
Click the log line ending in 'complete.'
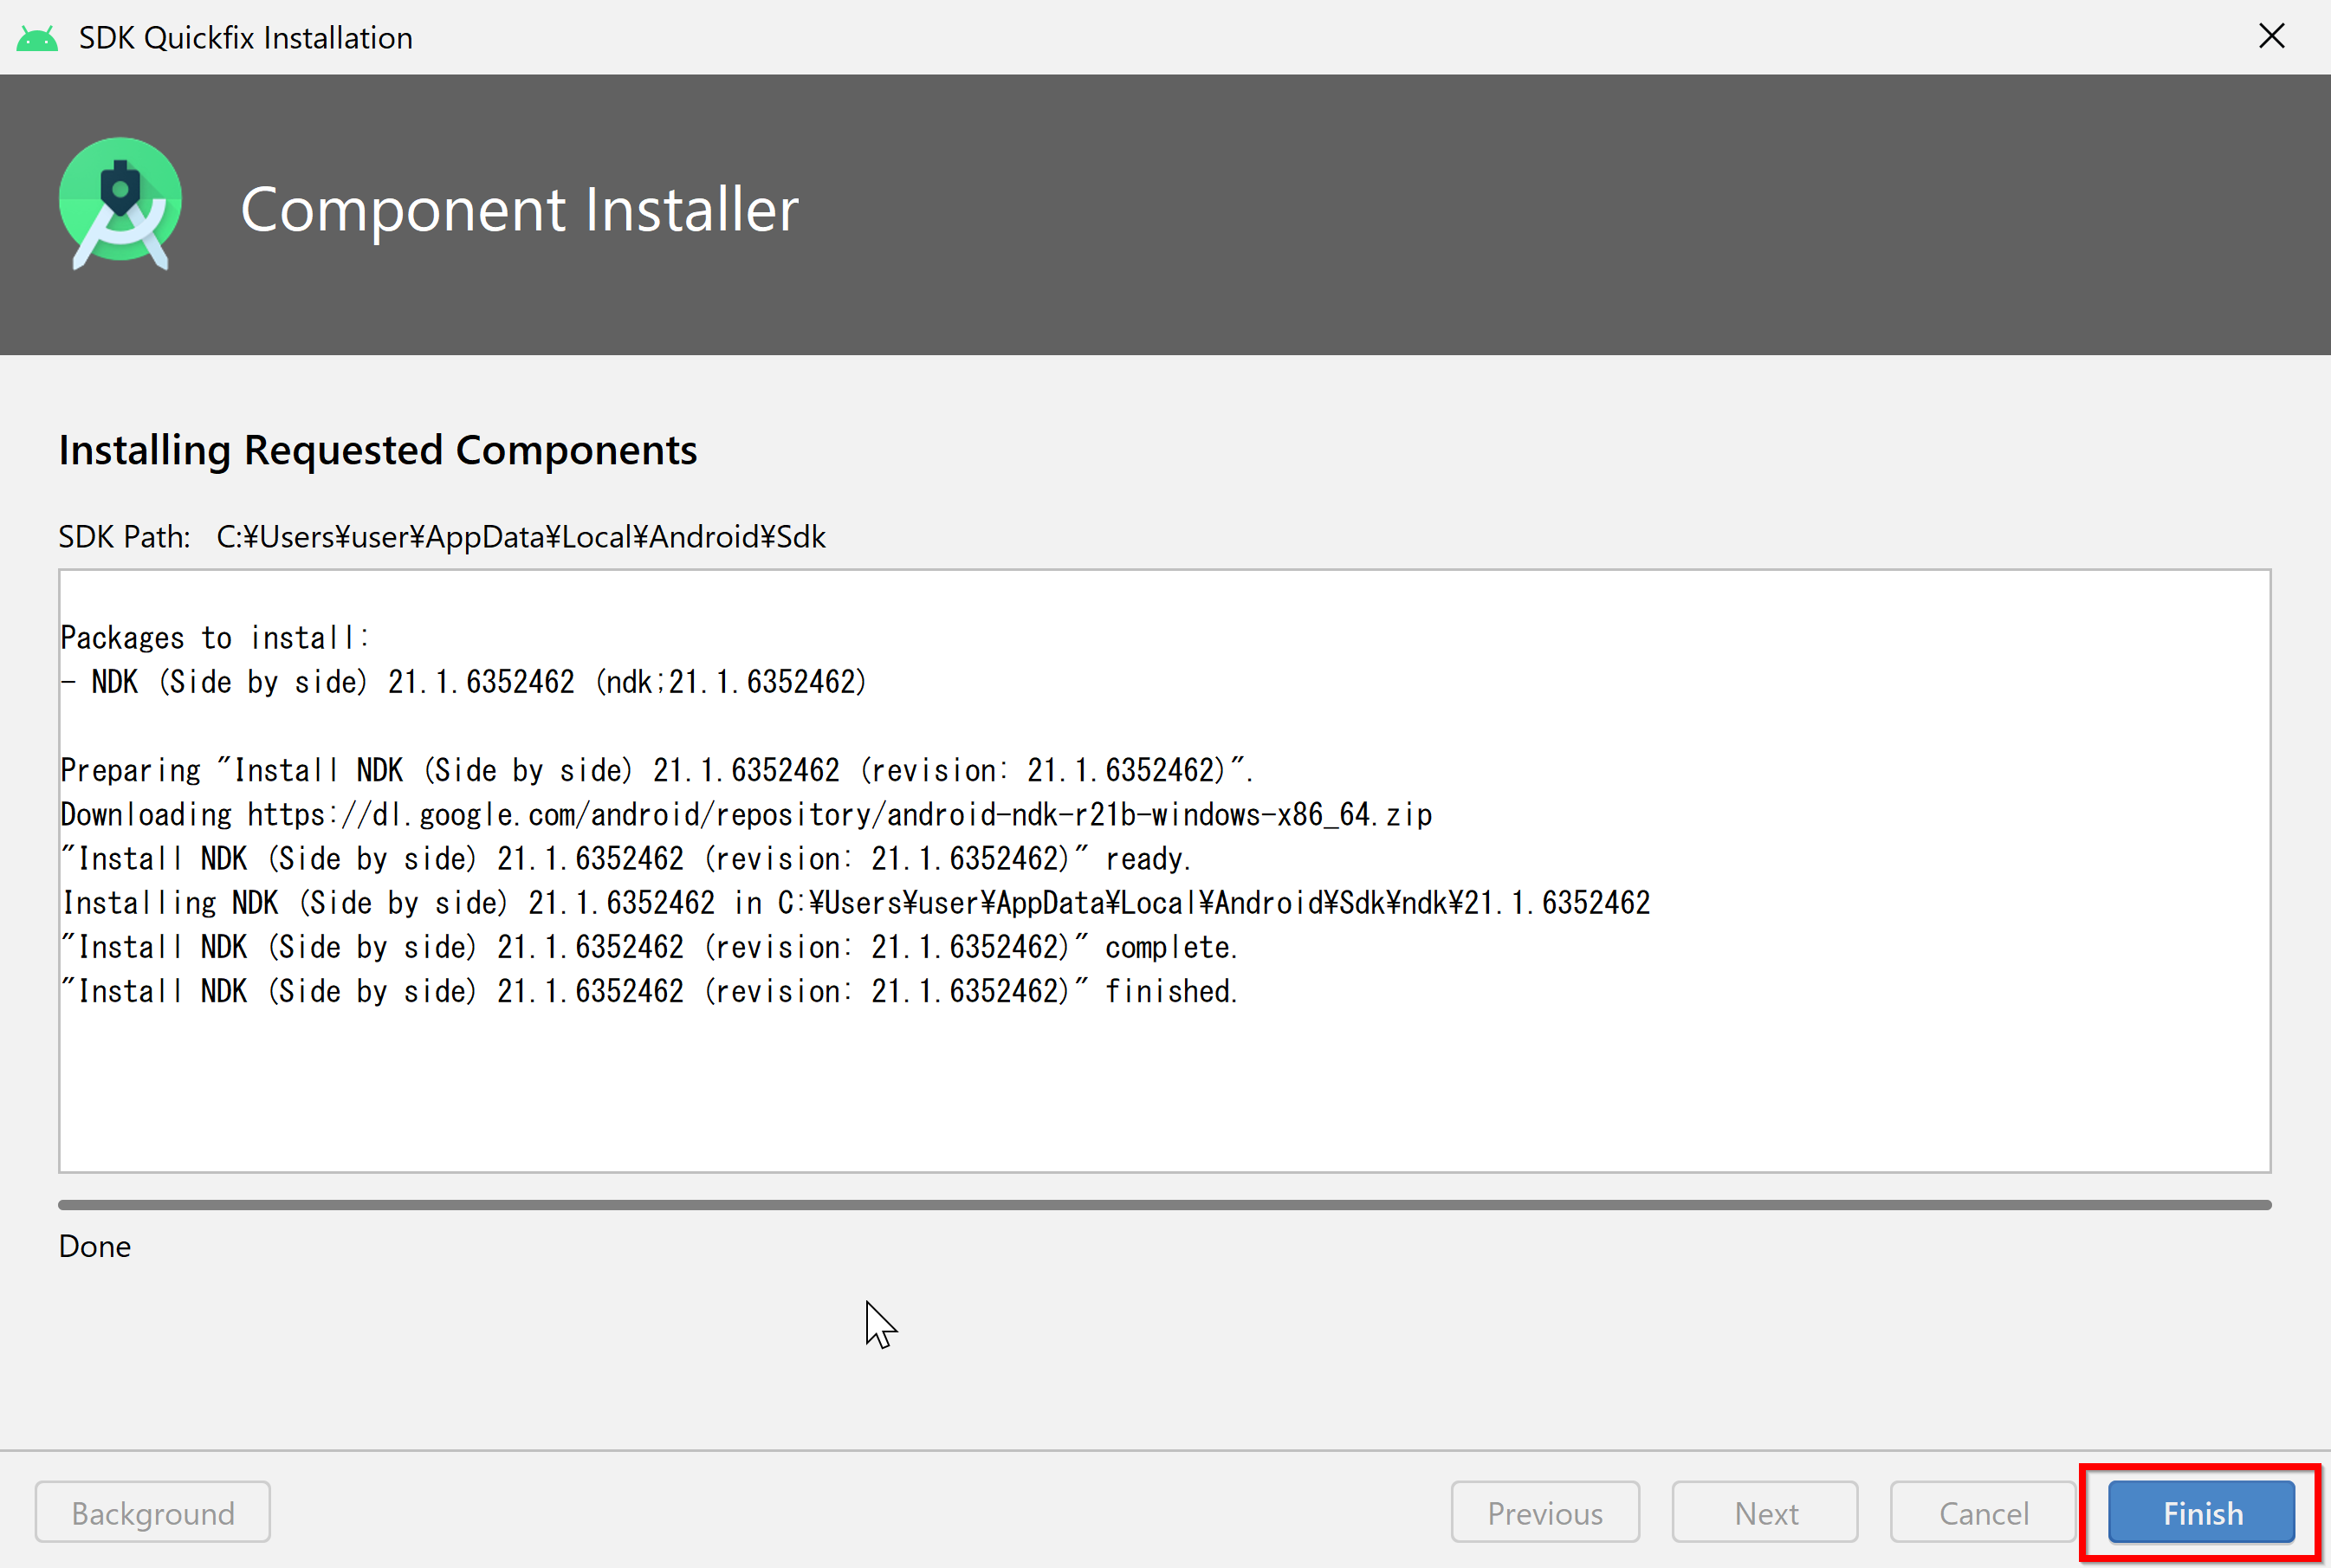[650, 947]
